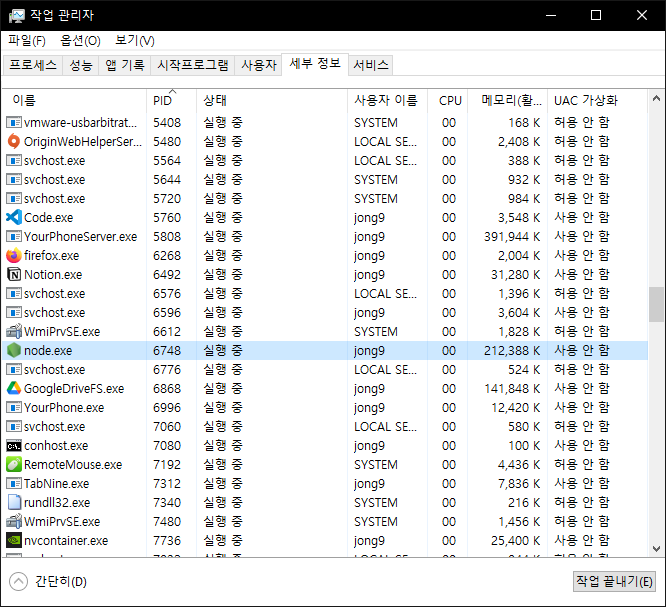Sort by the PID column header
Image resolution: width=666 pixels, height=607 pixels.
(x=172, y=101)
